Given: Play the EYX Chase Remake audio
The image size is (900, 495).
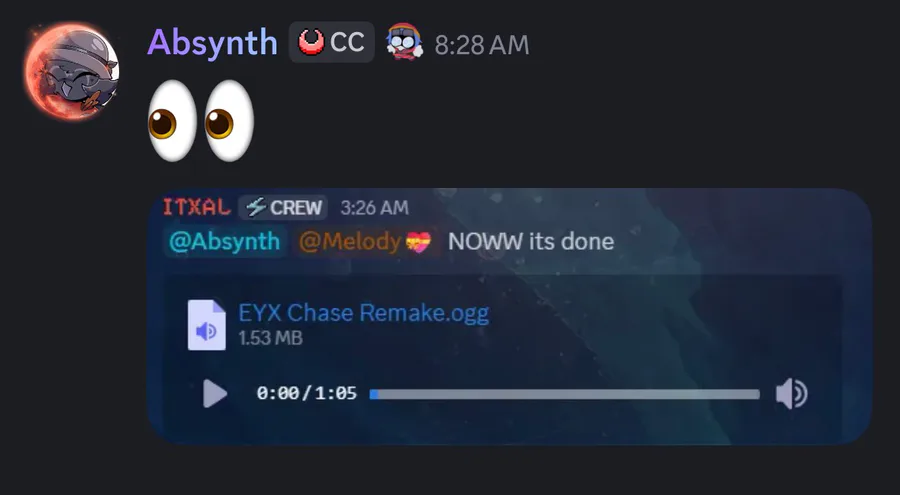Looking at the screenshot, I should [x=215, y=394].
